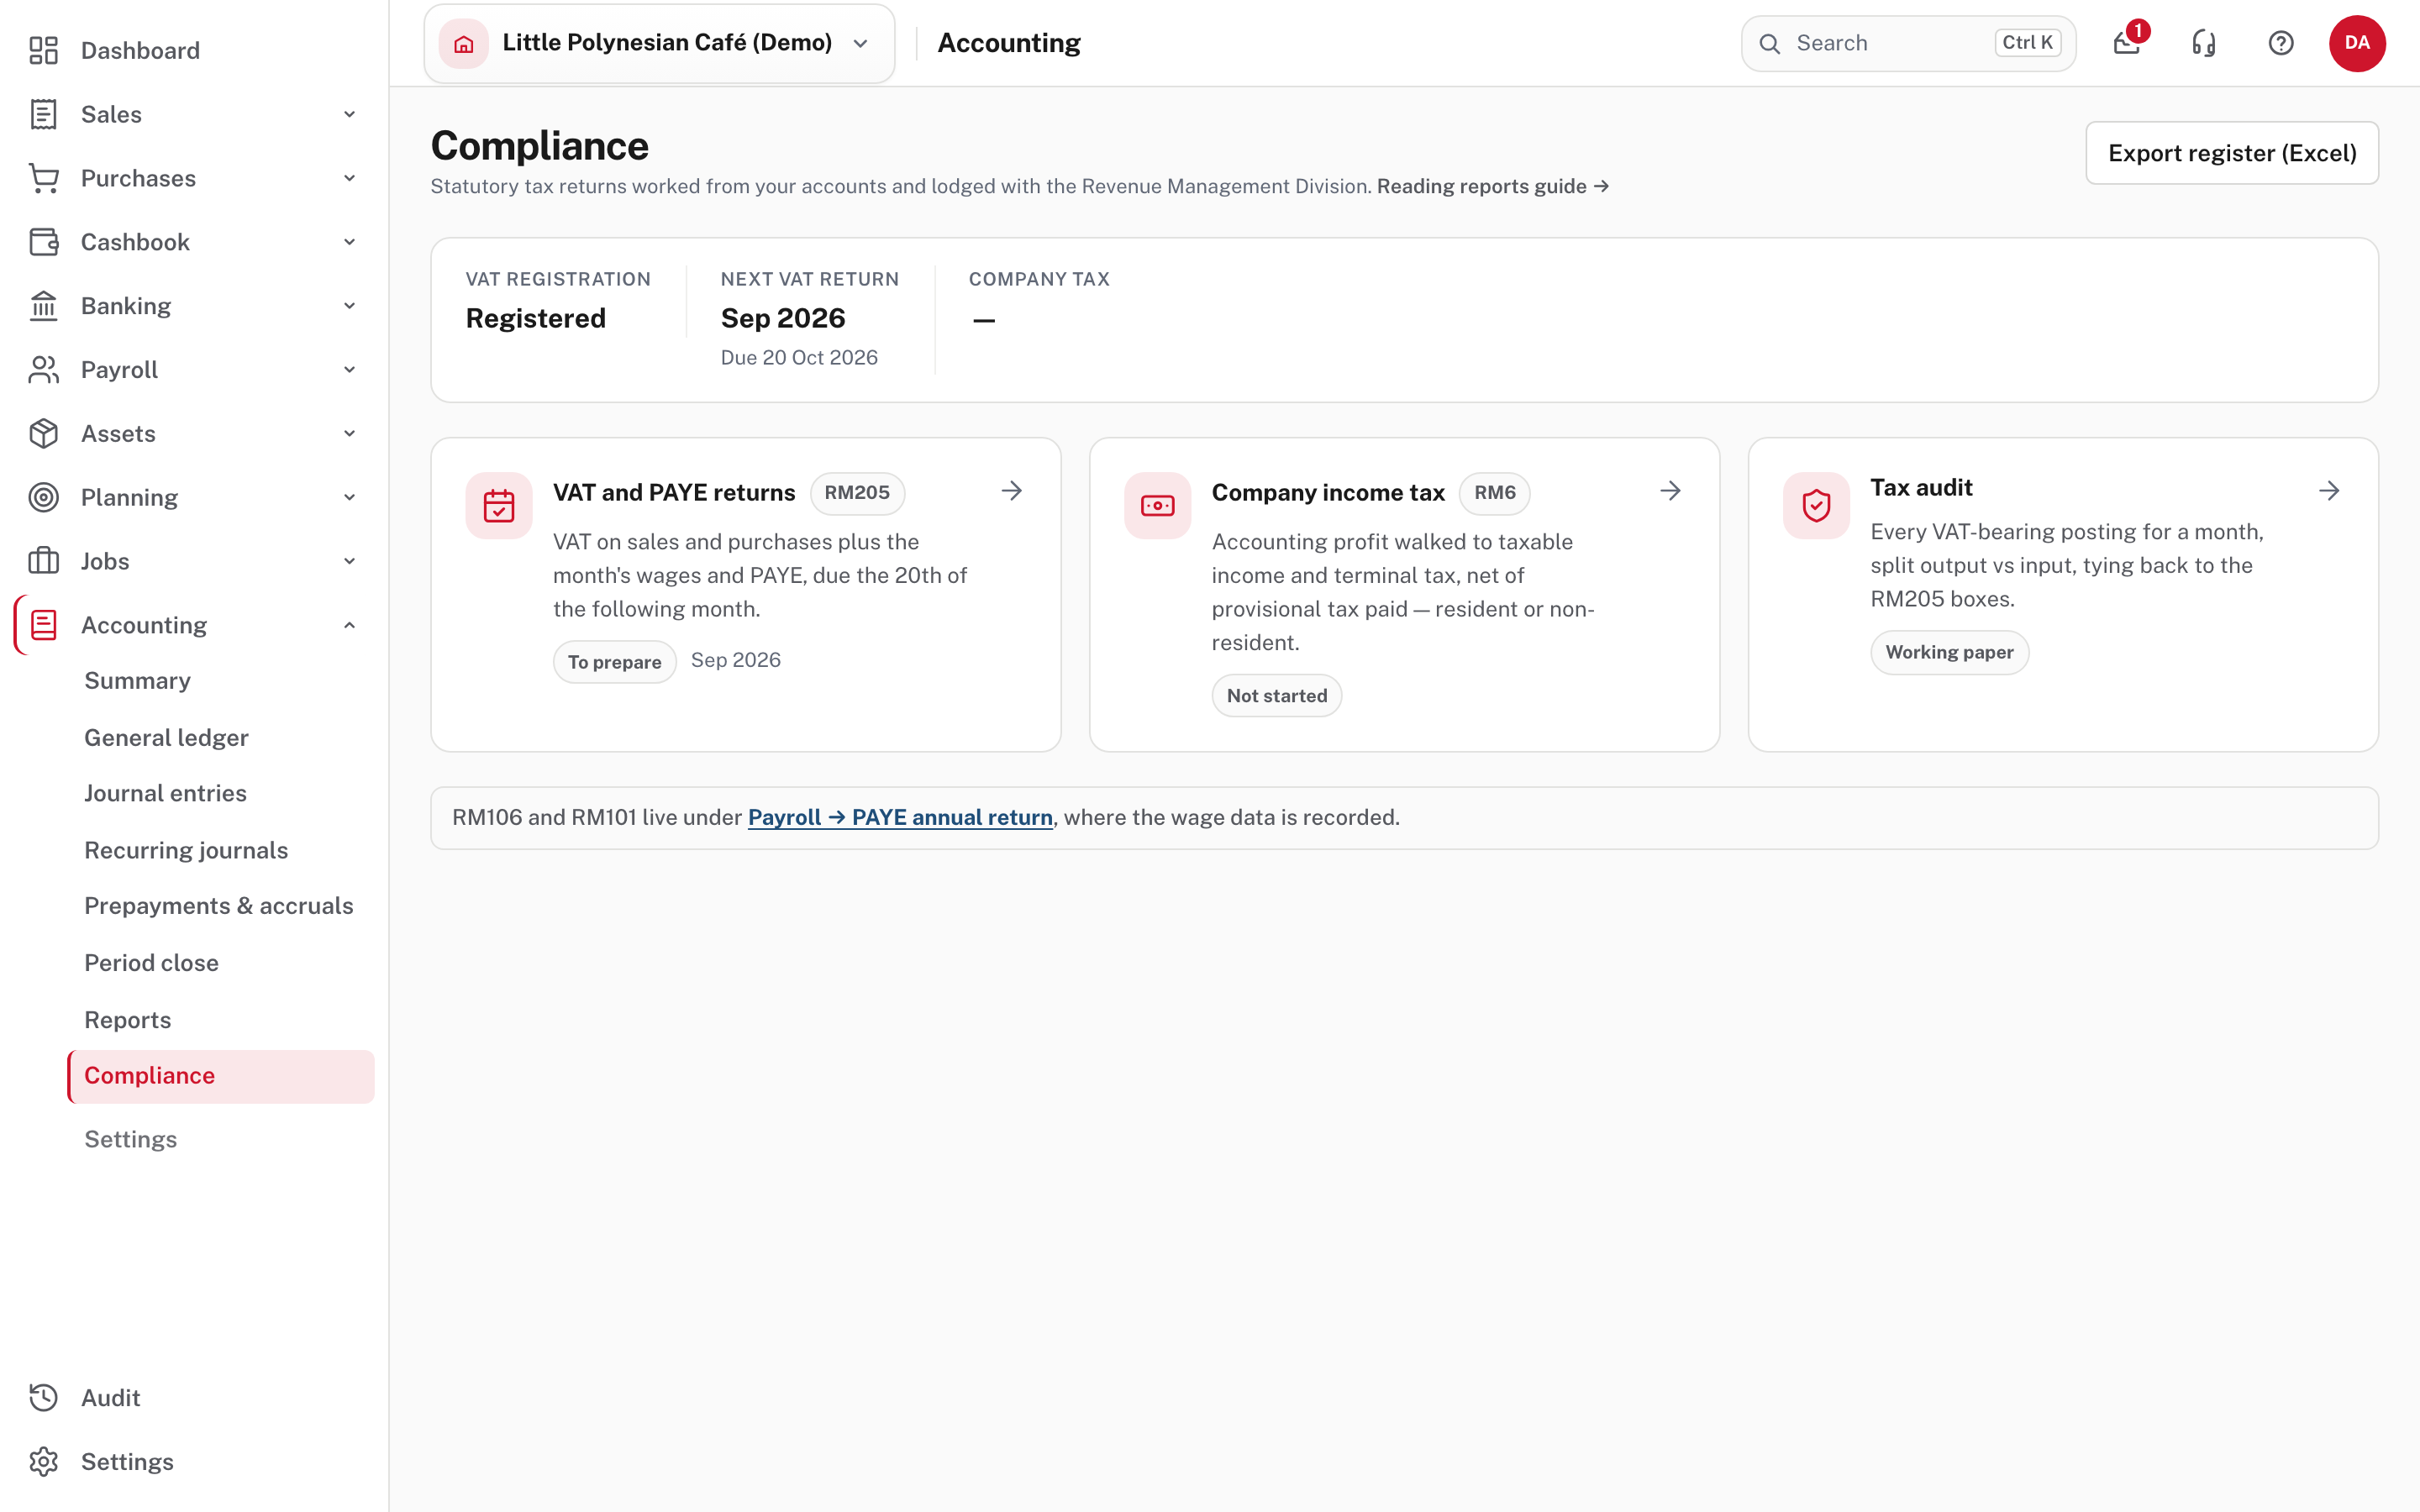
Task: Open Tax audit arrow
Action: pos(2329,491)
